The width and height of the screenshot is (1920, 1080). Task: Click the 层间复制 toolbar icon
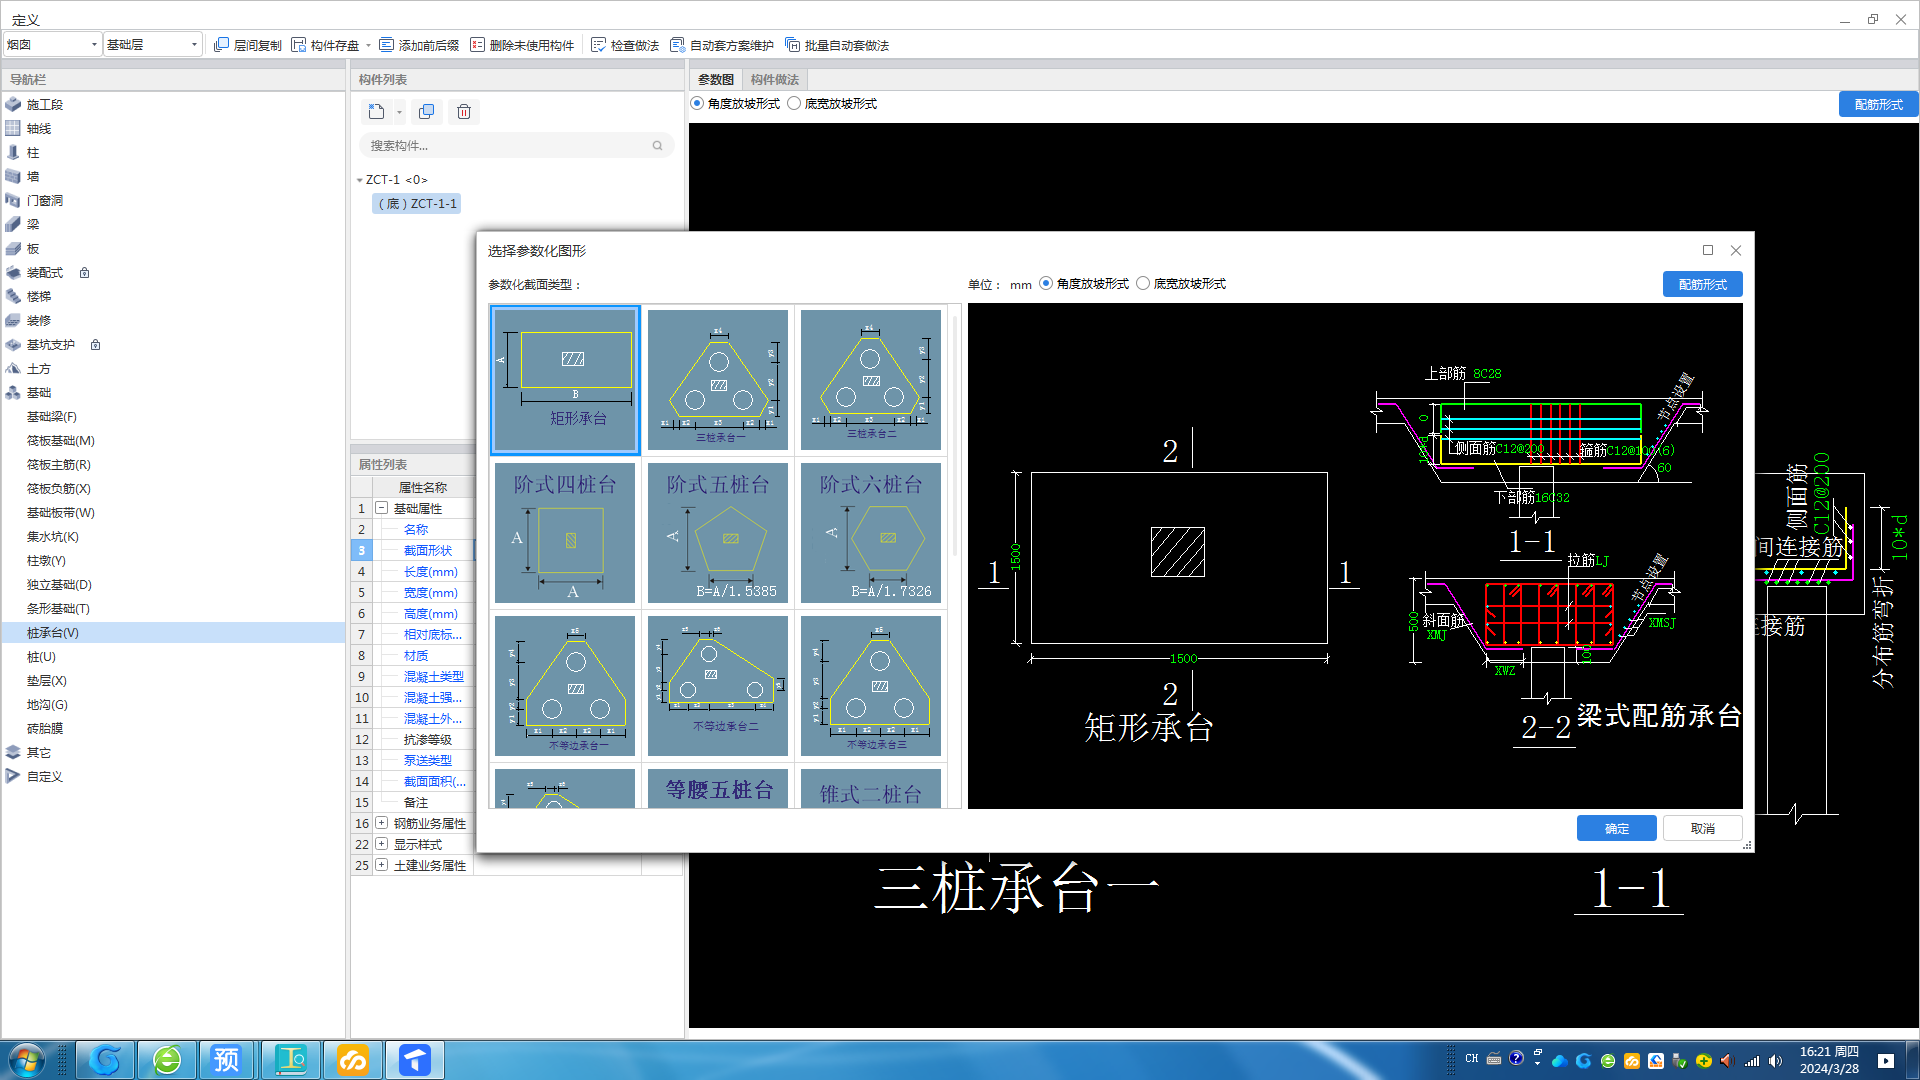pyautogui.click(x=248, y=45)
